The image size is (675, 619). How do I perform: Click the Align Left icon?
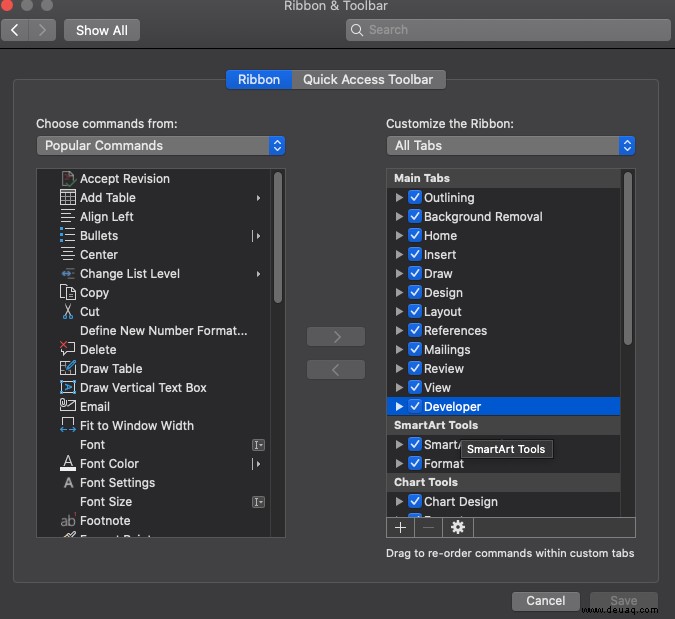tap(68, 217)
